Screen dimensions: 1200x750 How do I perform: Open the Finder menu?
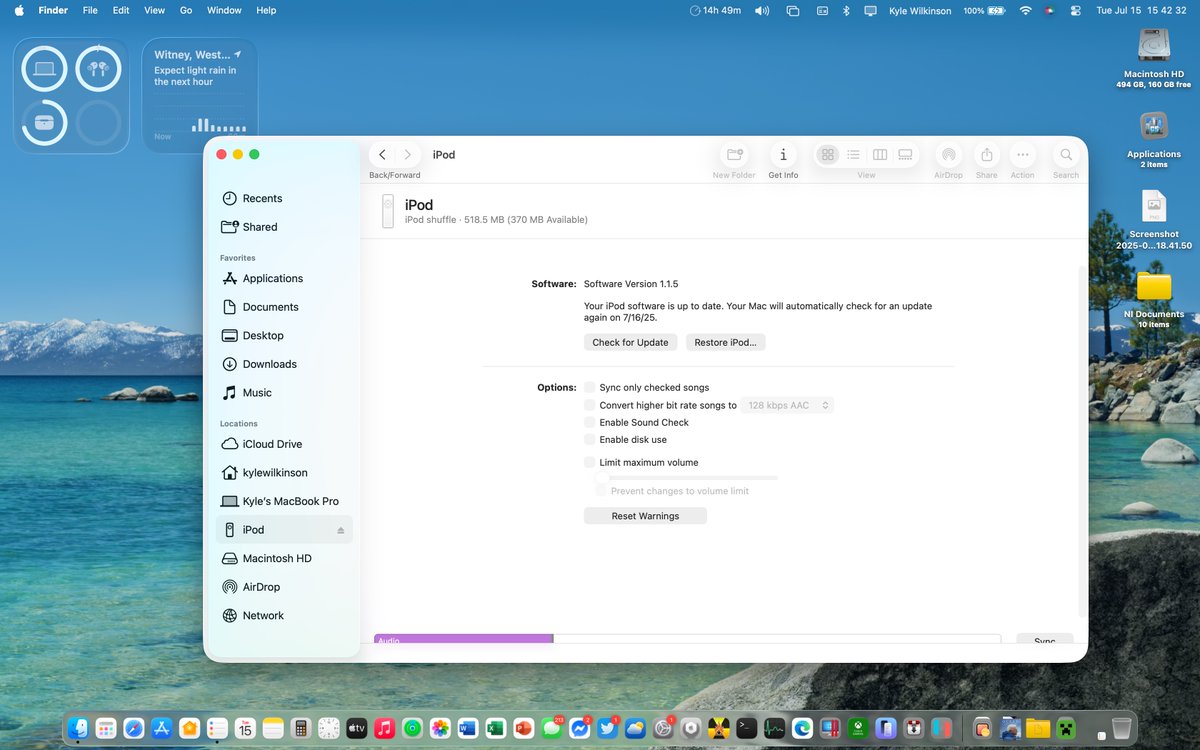53,10
